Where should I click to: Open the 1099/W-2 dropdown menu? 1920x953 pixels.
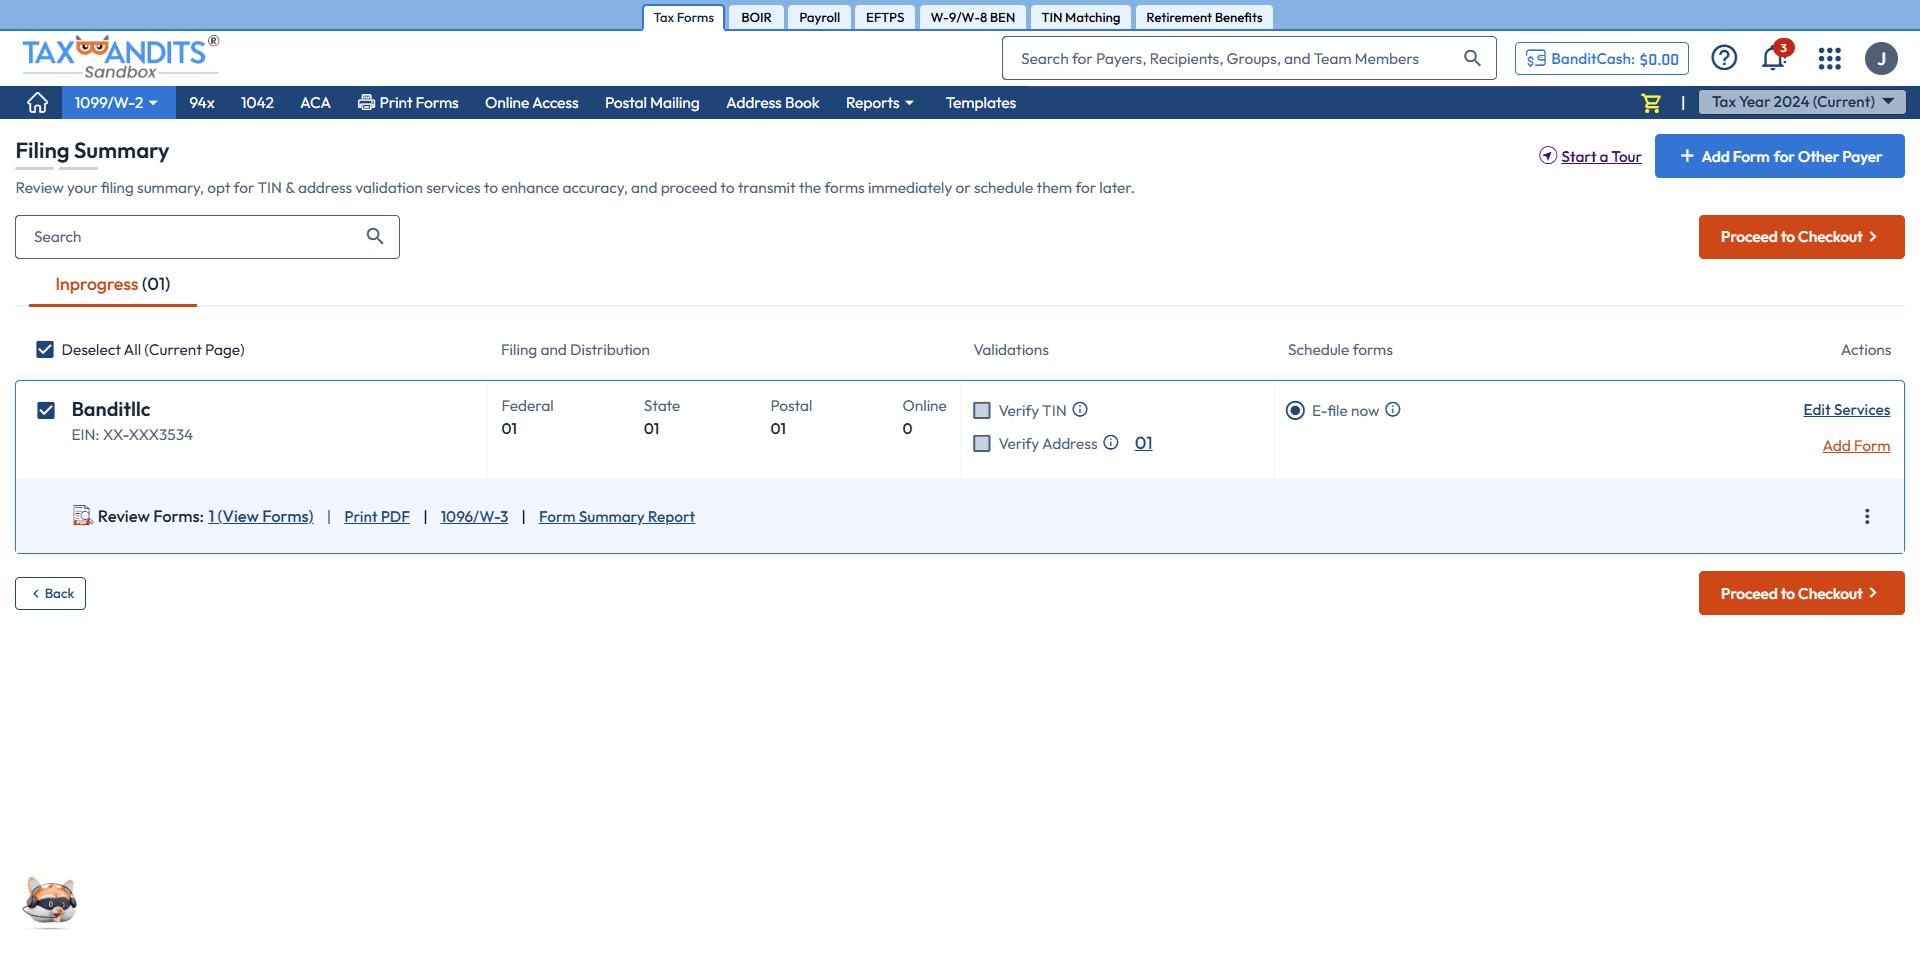tap(116, 103)
